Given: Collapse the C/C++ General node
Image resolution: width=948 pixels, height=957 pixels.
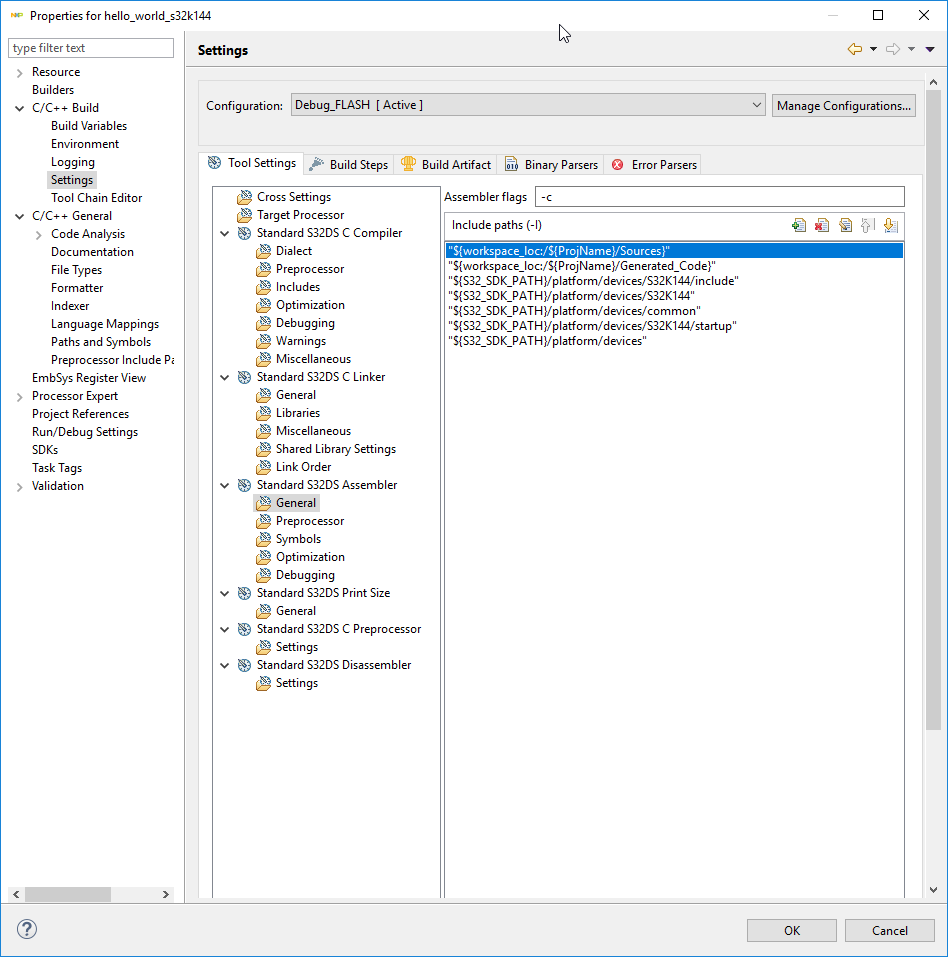Looking at the screenshot, I should pyautogui.click(x=20, y=217).
